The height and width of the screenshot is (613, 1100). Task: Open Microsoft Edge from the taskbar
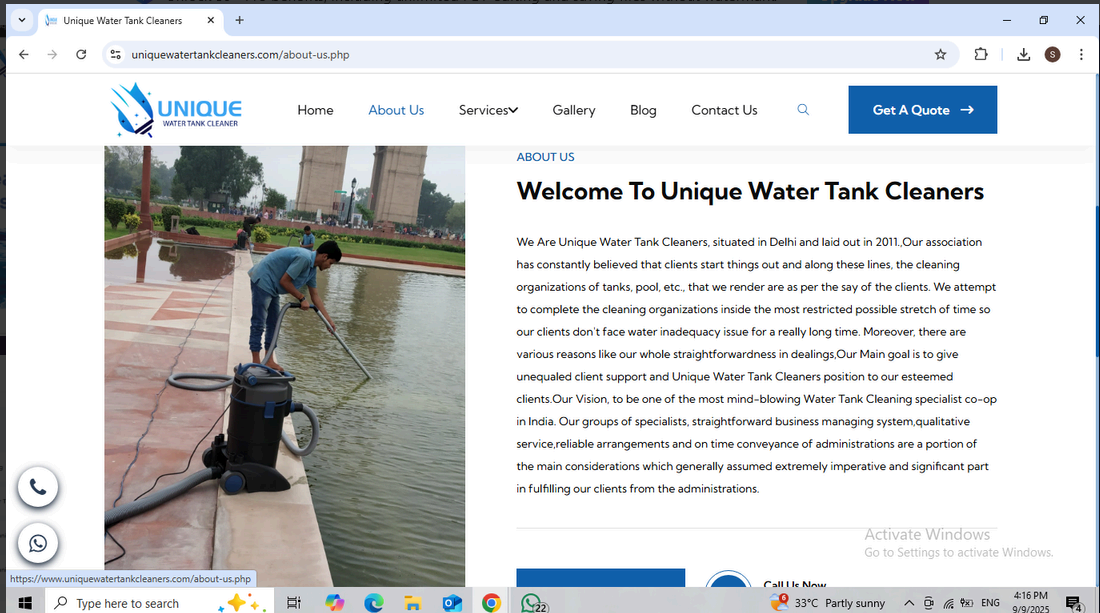373,602
